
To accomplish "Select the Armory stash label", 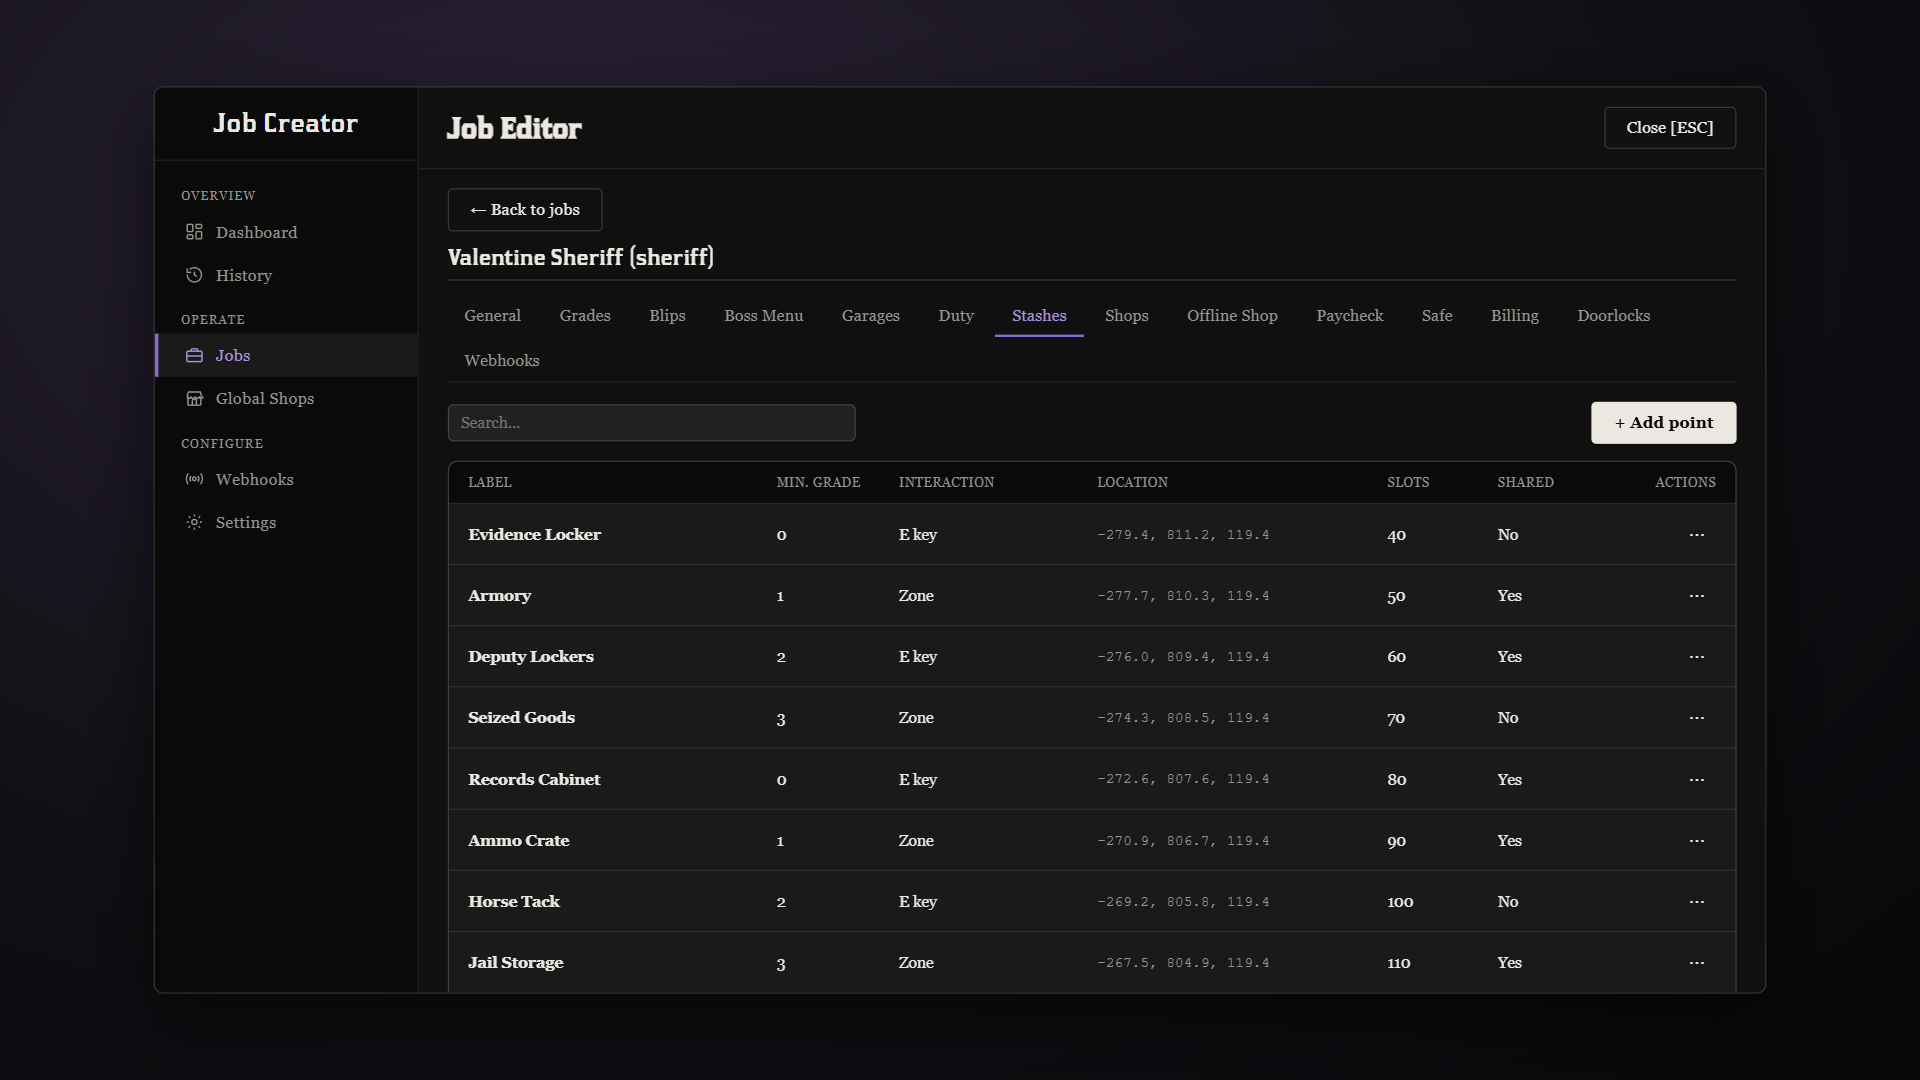I will coord(499,596).
